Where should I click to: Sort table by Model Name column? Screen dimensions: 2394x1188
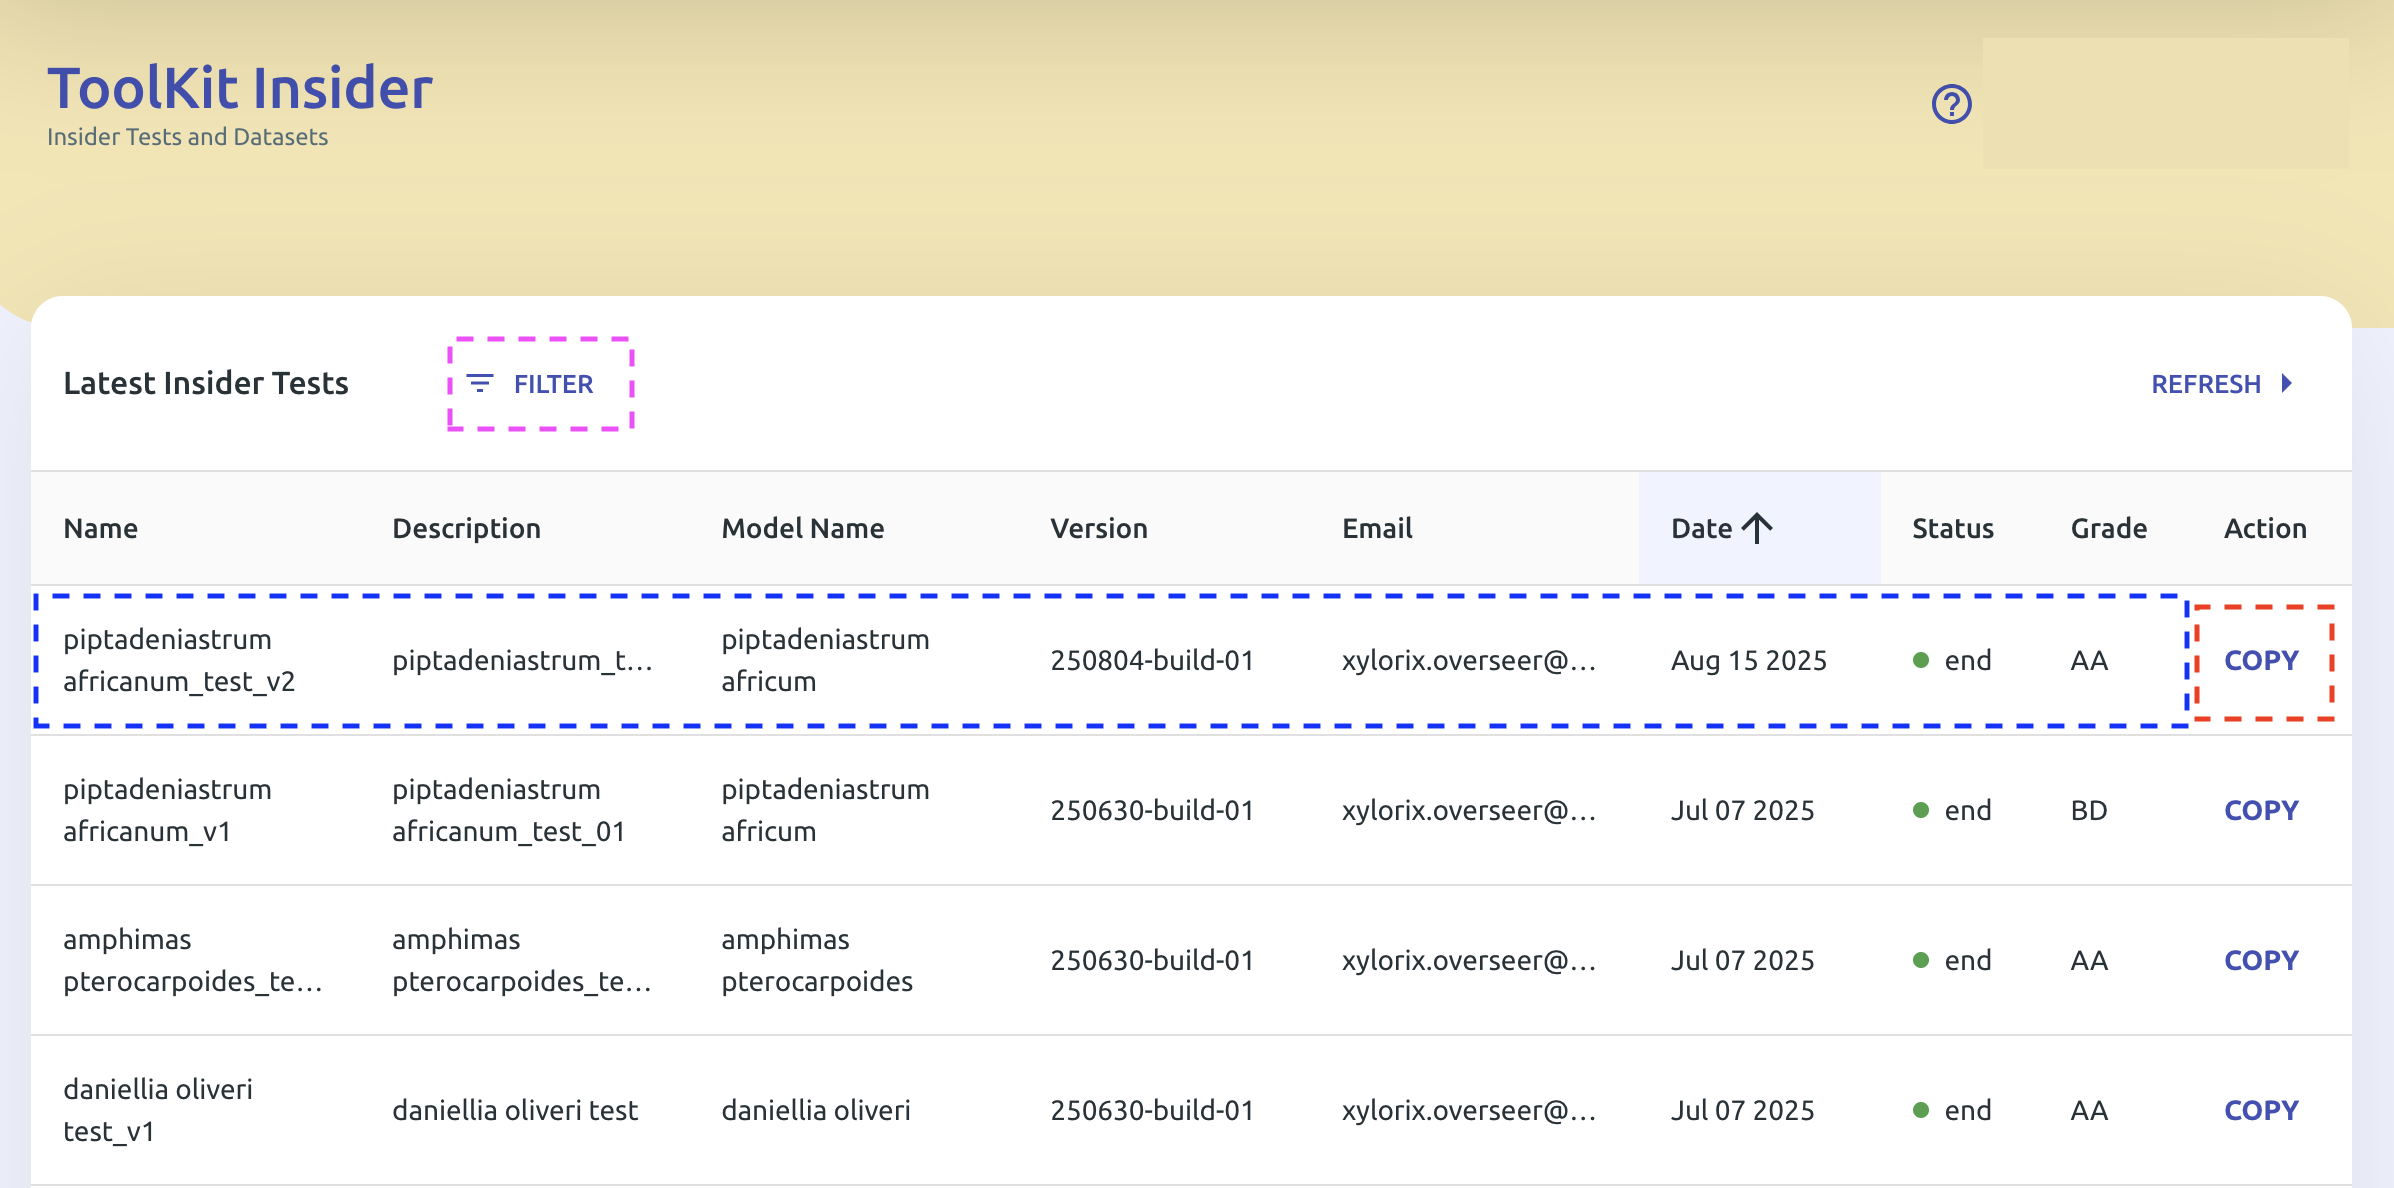click(x=802, y=528)
